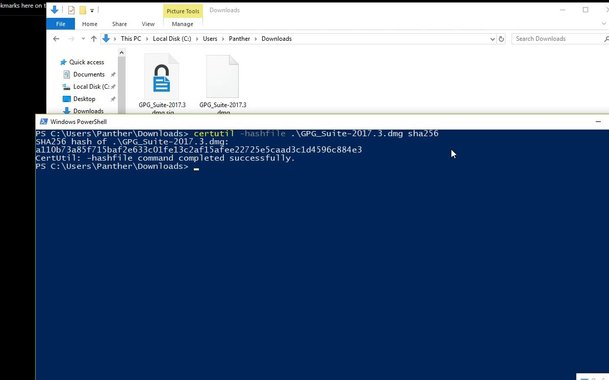Image resolution: width=609 pixels, height=380 pixels.
Task: Minimize the Windows PowerShell window
Action: [x=598, y=122]
